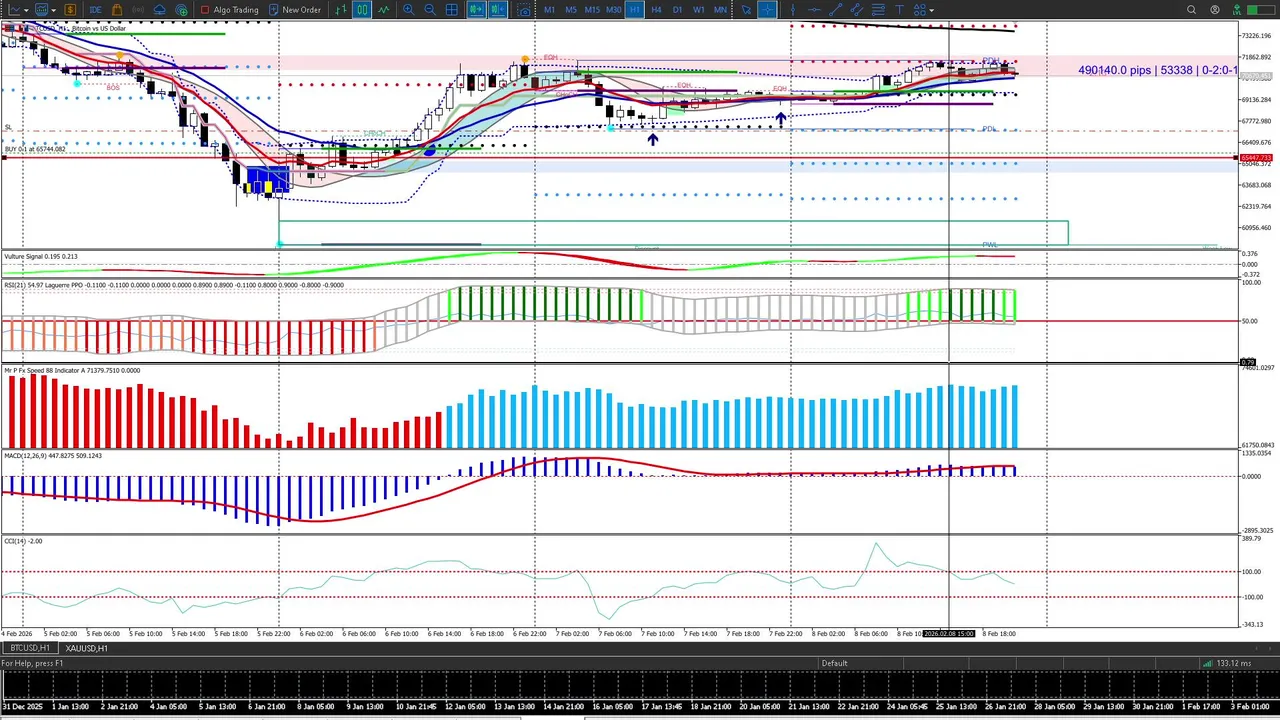The height and width of the screenshot is (720, 1280).
Task: Click the RSI(21) Laguerre PPO label
Action: click(173, 285)
